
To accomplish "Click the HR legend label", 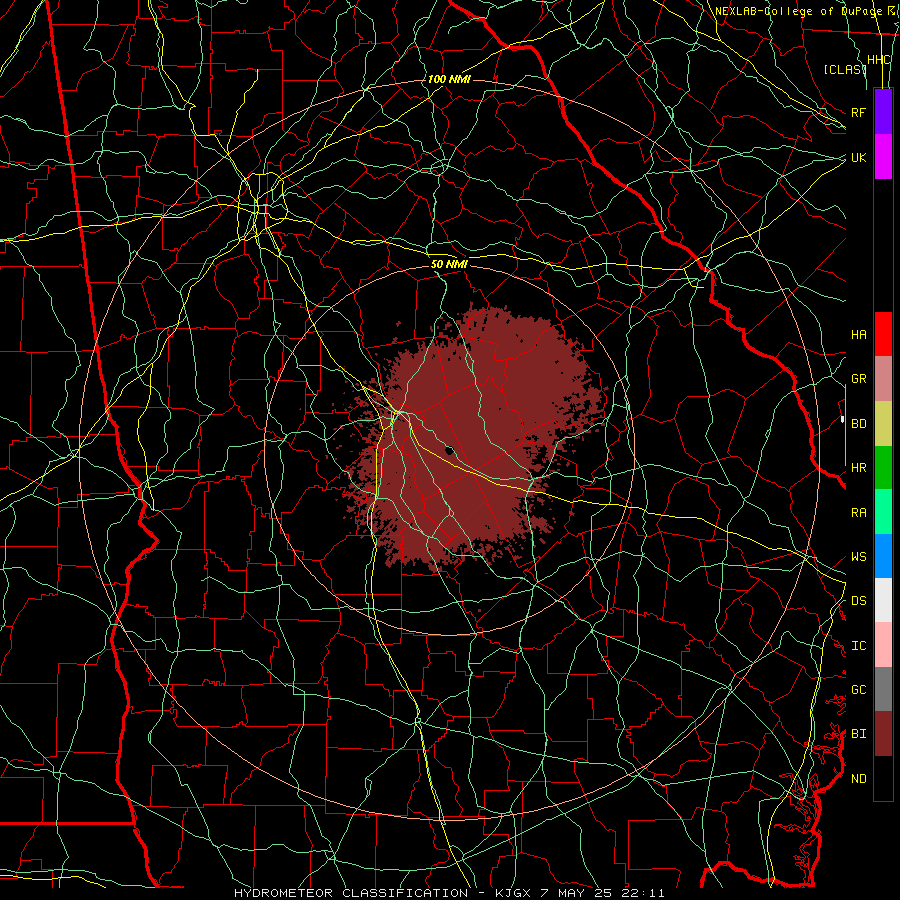I will (x=858, y=468).
